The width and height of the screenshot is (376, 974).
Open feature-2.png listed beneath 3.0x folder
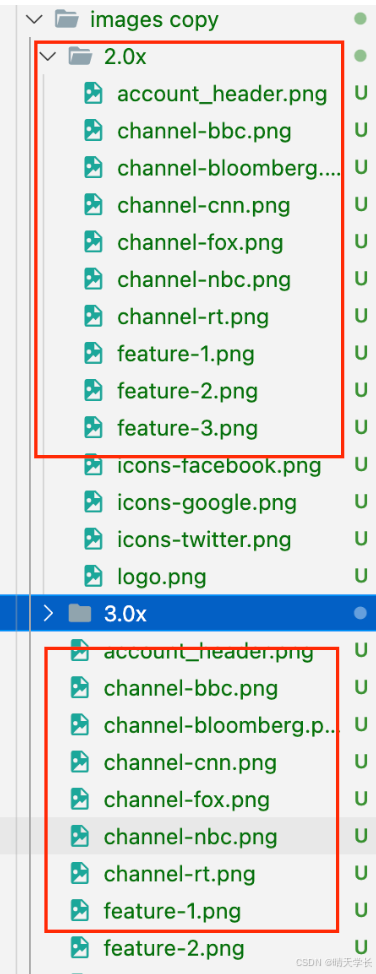pos(174,949)
